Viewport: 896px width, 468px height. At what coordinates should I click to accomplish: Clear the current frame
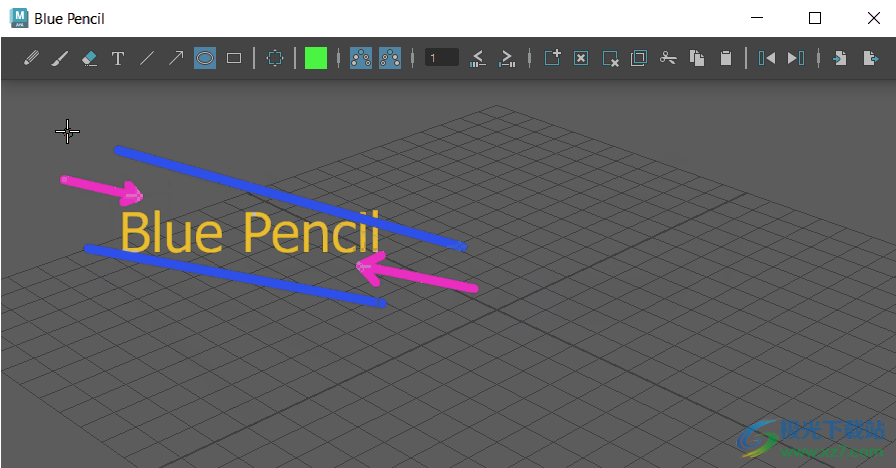581,58
